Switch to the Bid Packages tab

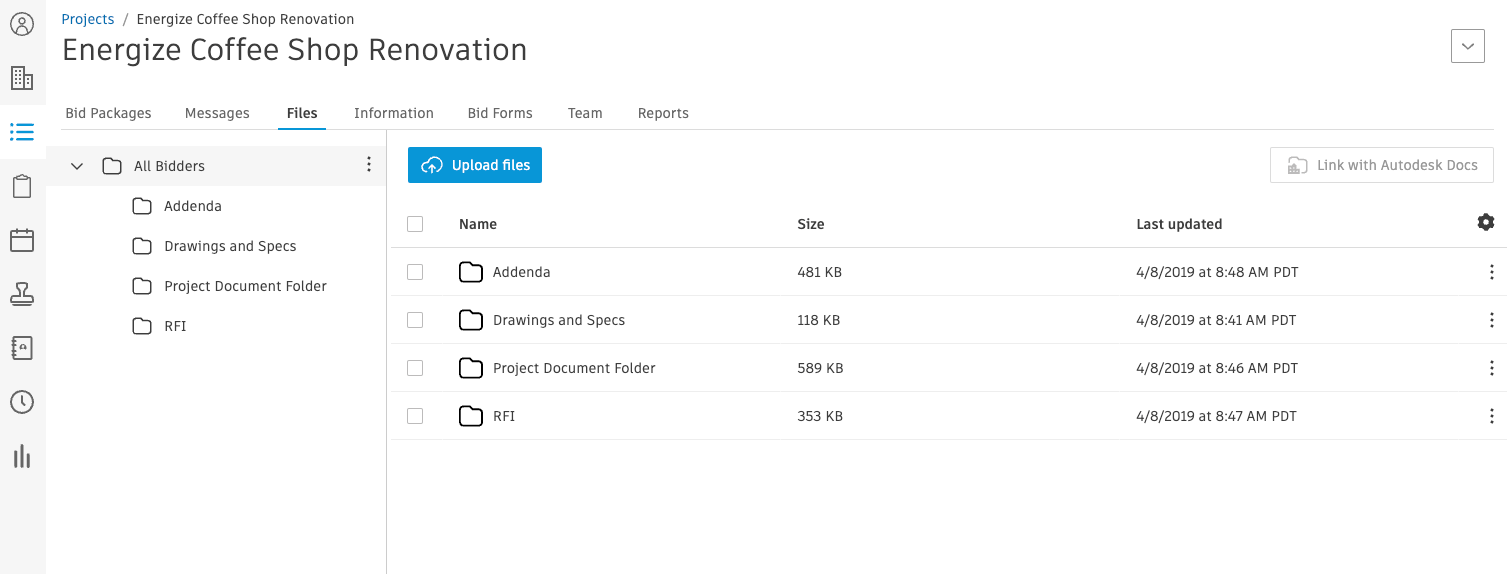(108, 113)
